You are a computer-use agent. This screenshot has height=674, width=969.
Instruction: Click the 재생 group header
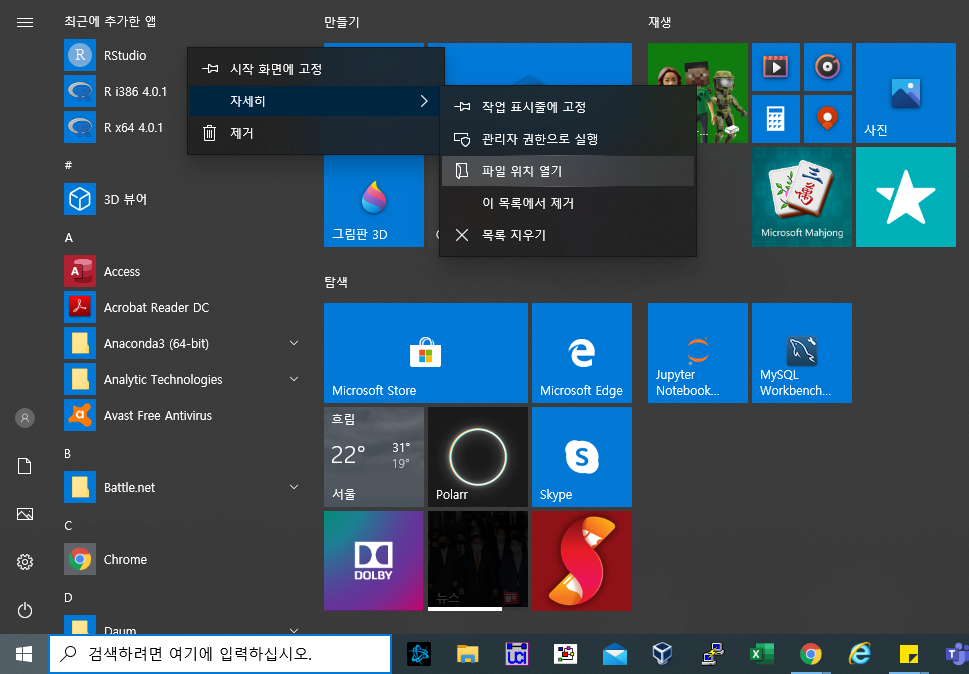[x=659, y=22]
